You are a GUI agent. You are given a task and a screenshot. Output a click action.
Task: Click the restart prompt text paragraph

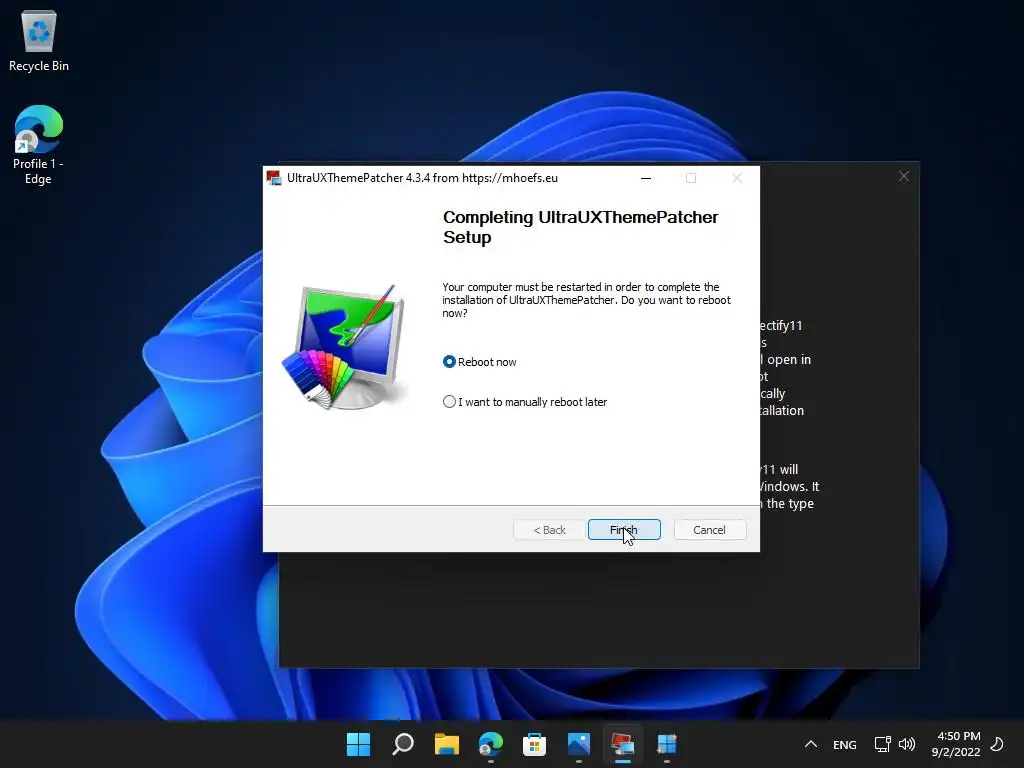tap(586, 300)
